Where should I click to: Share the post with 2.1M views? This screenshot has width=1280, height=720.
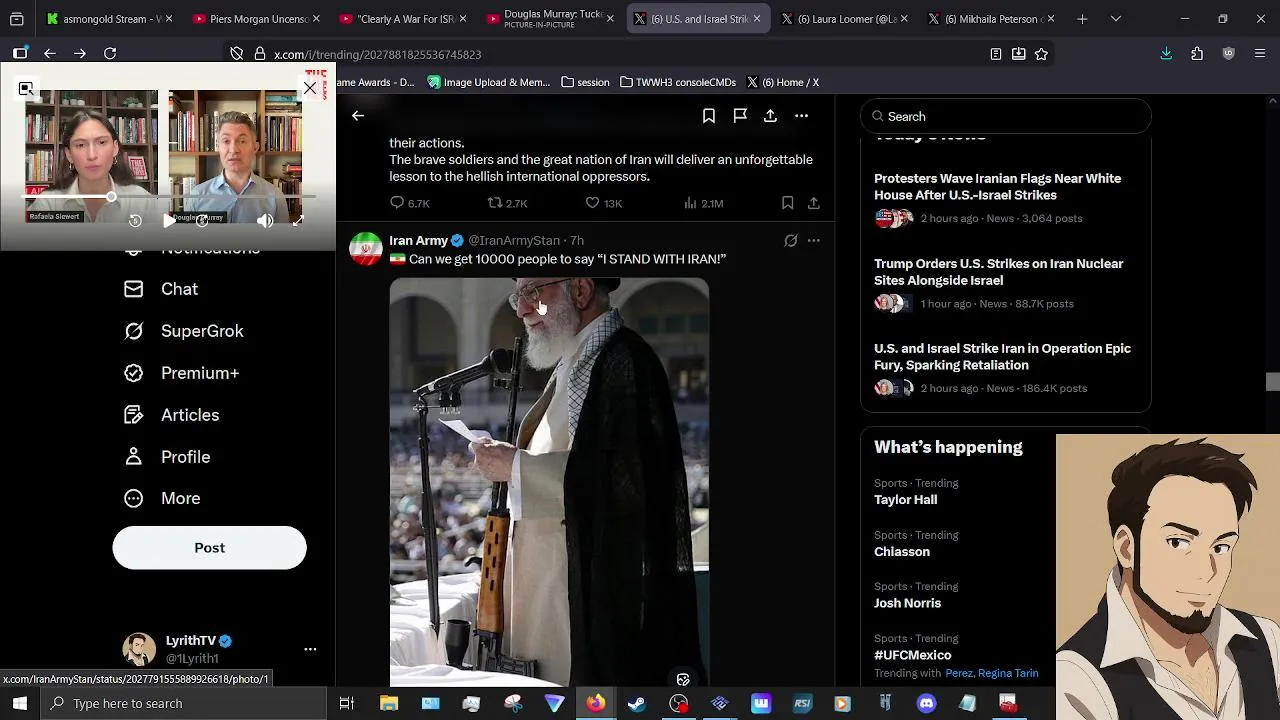pos(814,203)
